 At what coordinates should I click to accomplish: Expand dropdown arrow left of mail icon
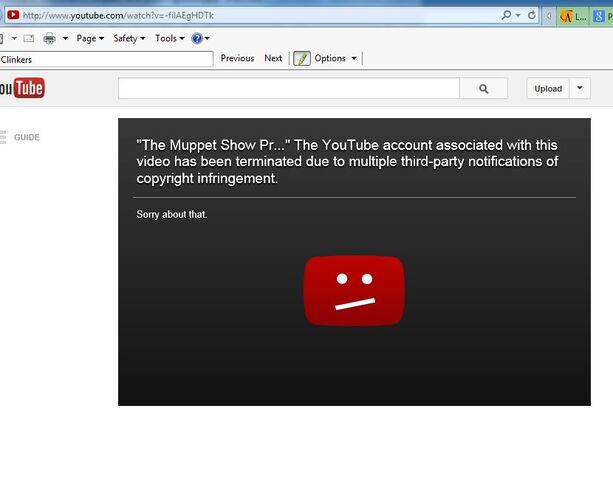point(14,38)
